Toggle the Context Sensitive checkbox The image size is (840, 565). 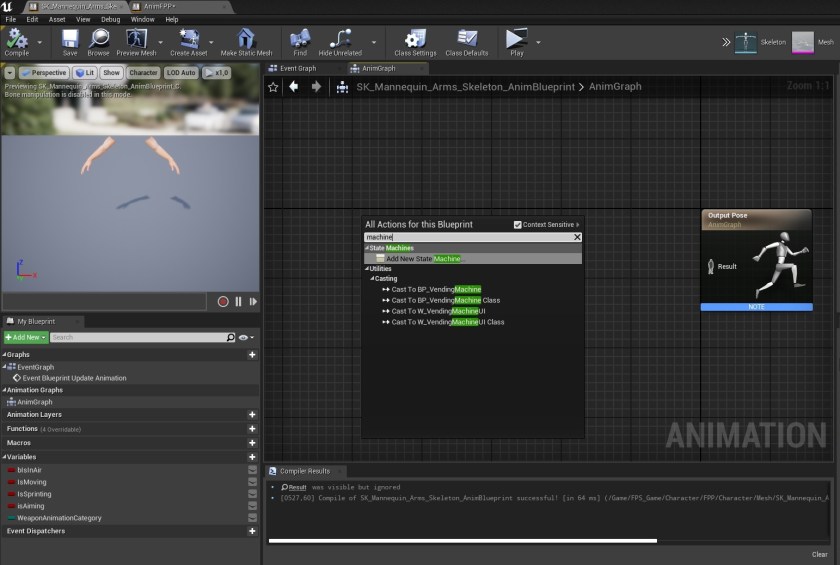point(517,225)
